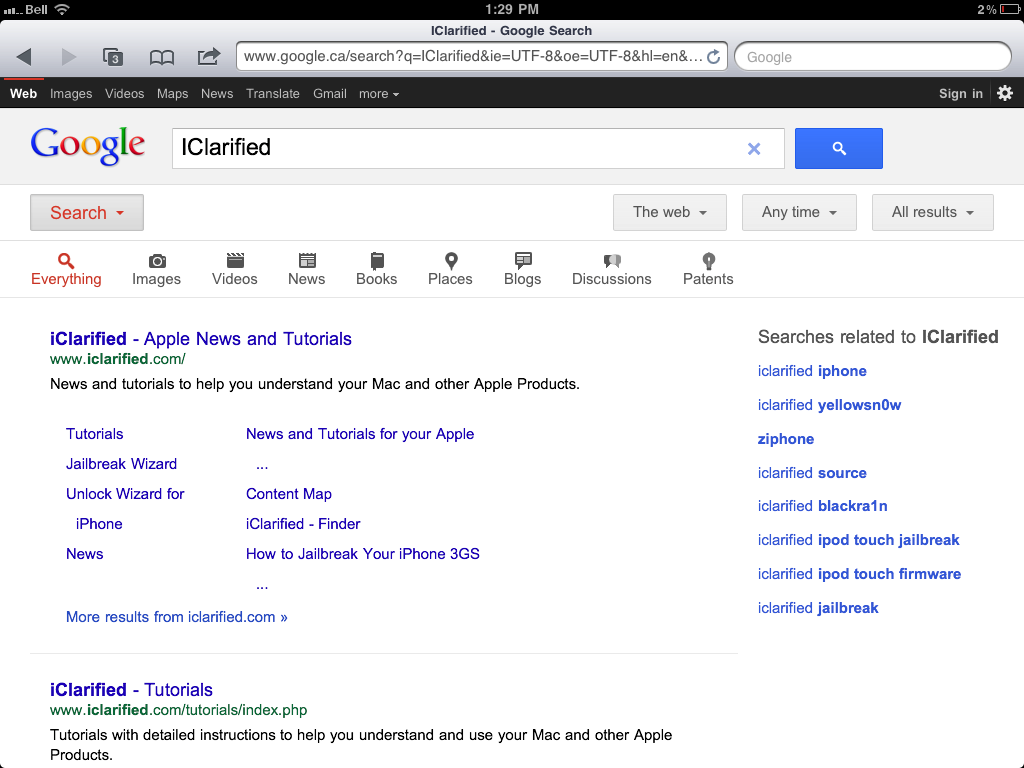Open the tabs switcher icon
The height and width of the screenshot is (768, 1024).
(x=113, y=57)
